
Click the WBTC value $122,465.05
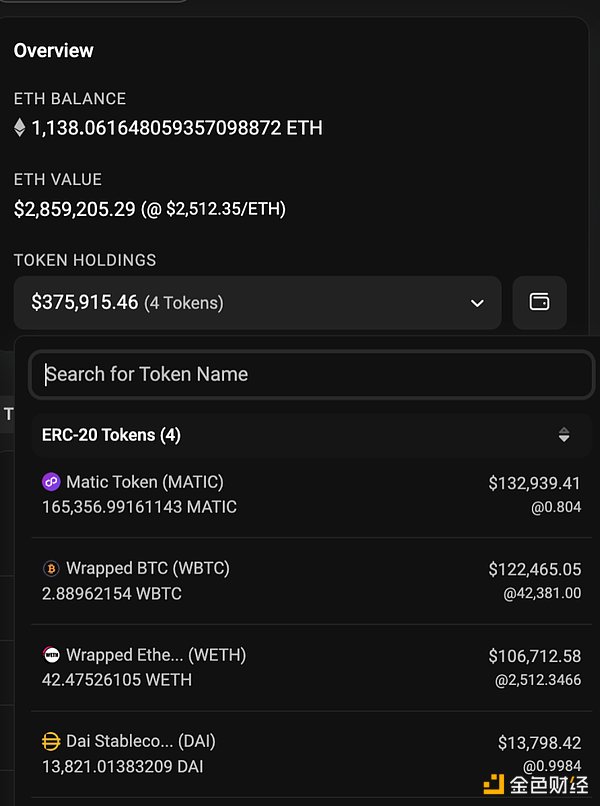click(x=534, y=569)
